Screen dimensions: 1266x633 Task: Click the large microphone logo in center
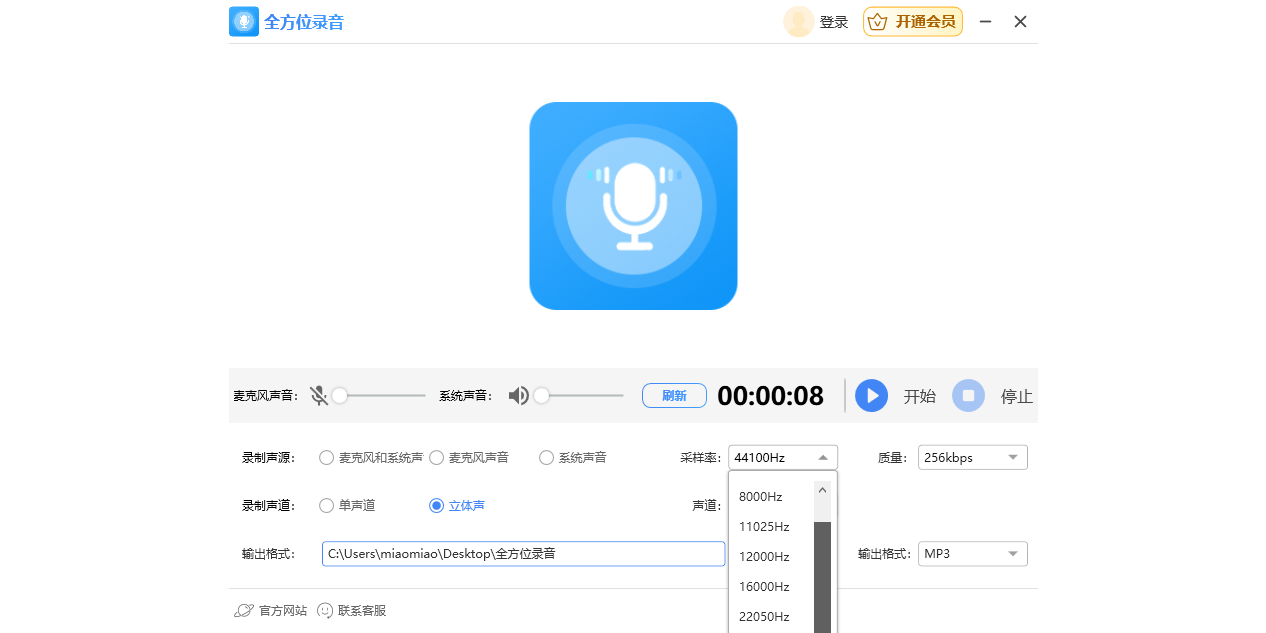point(633,206)
